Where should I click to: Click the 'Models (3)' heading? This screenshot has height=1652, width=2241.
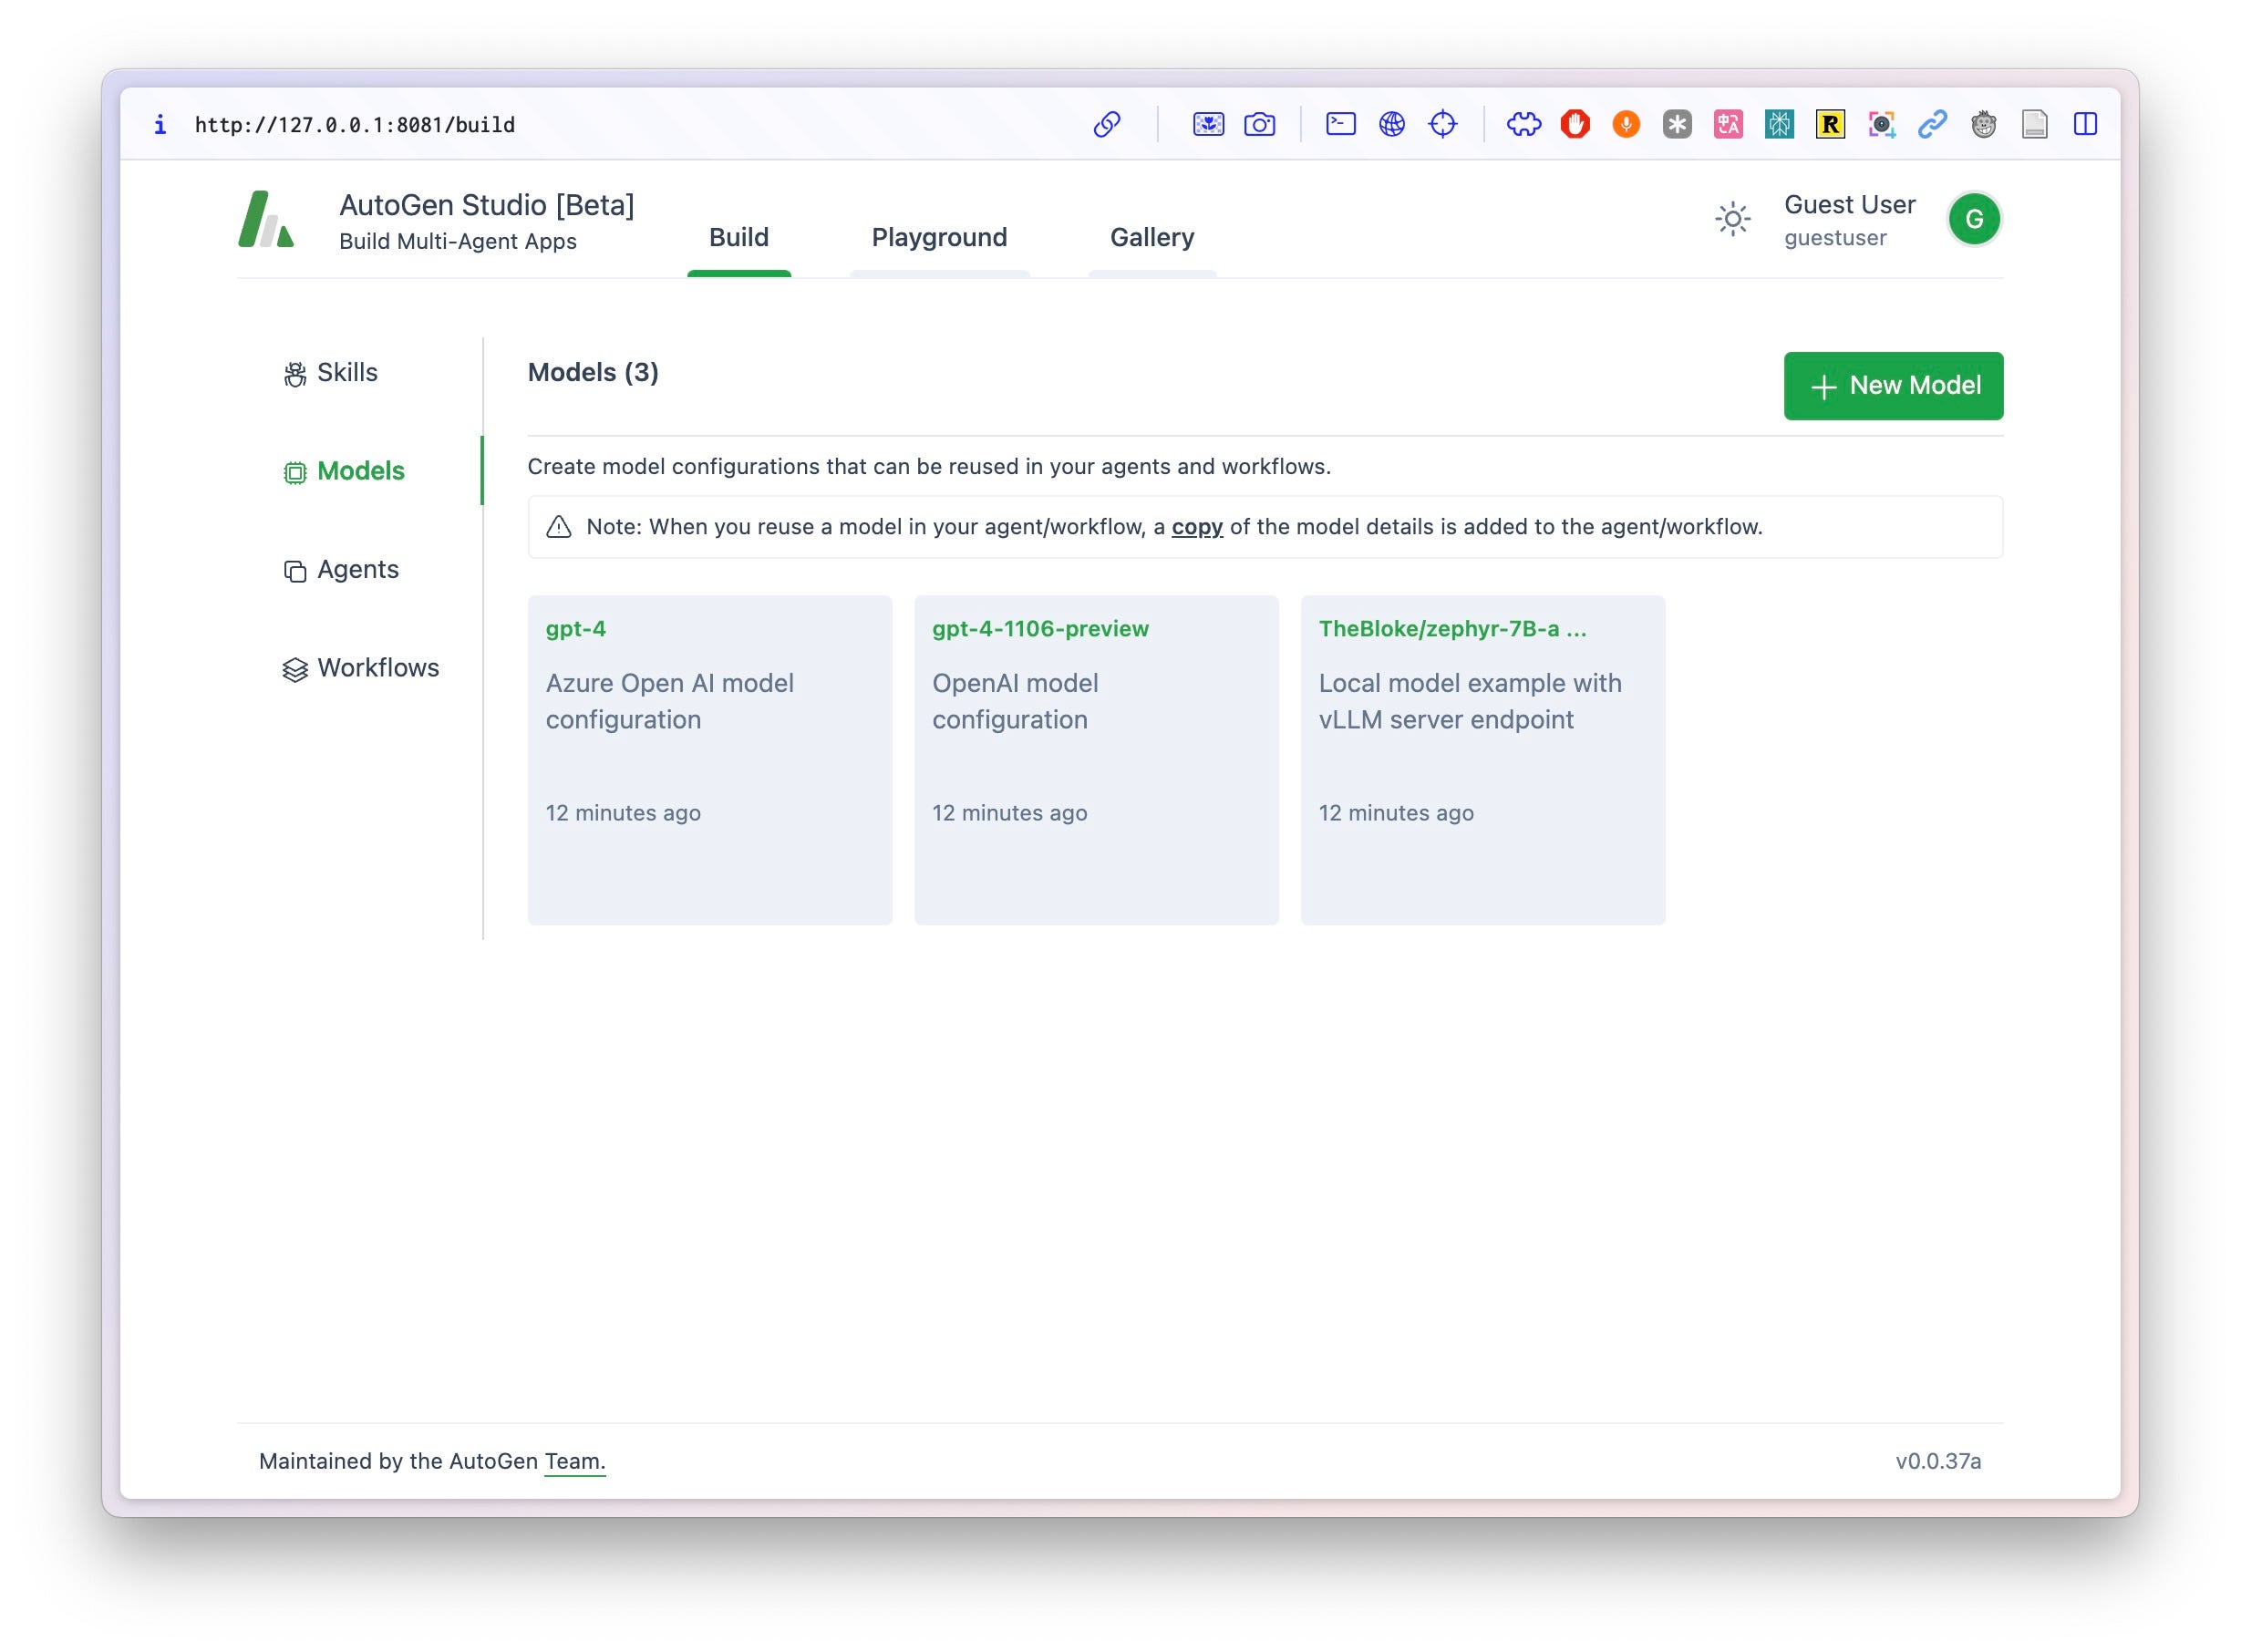click(x=593, y=373)
